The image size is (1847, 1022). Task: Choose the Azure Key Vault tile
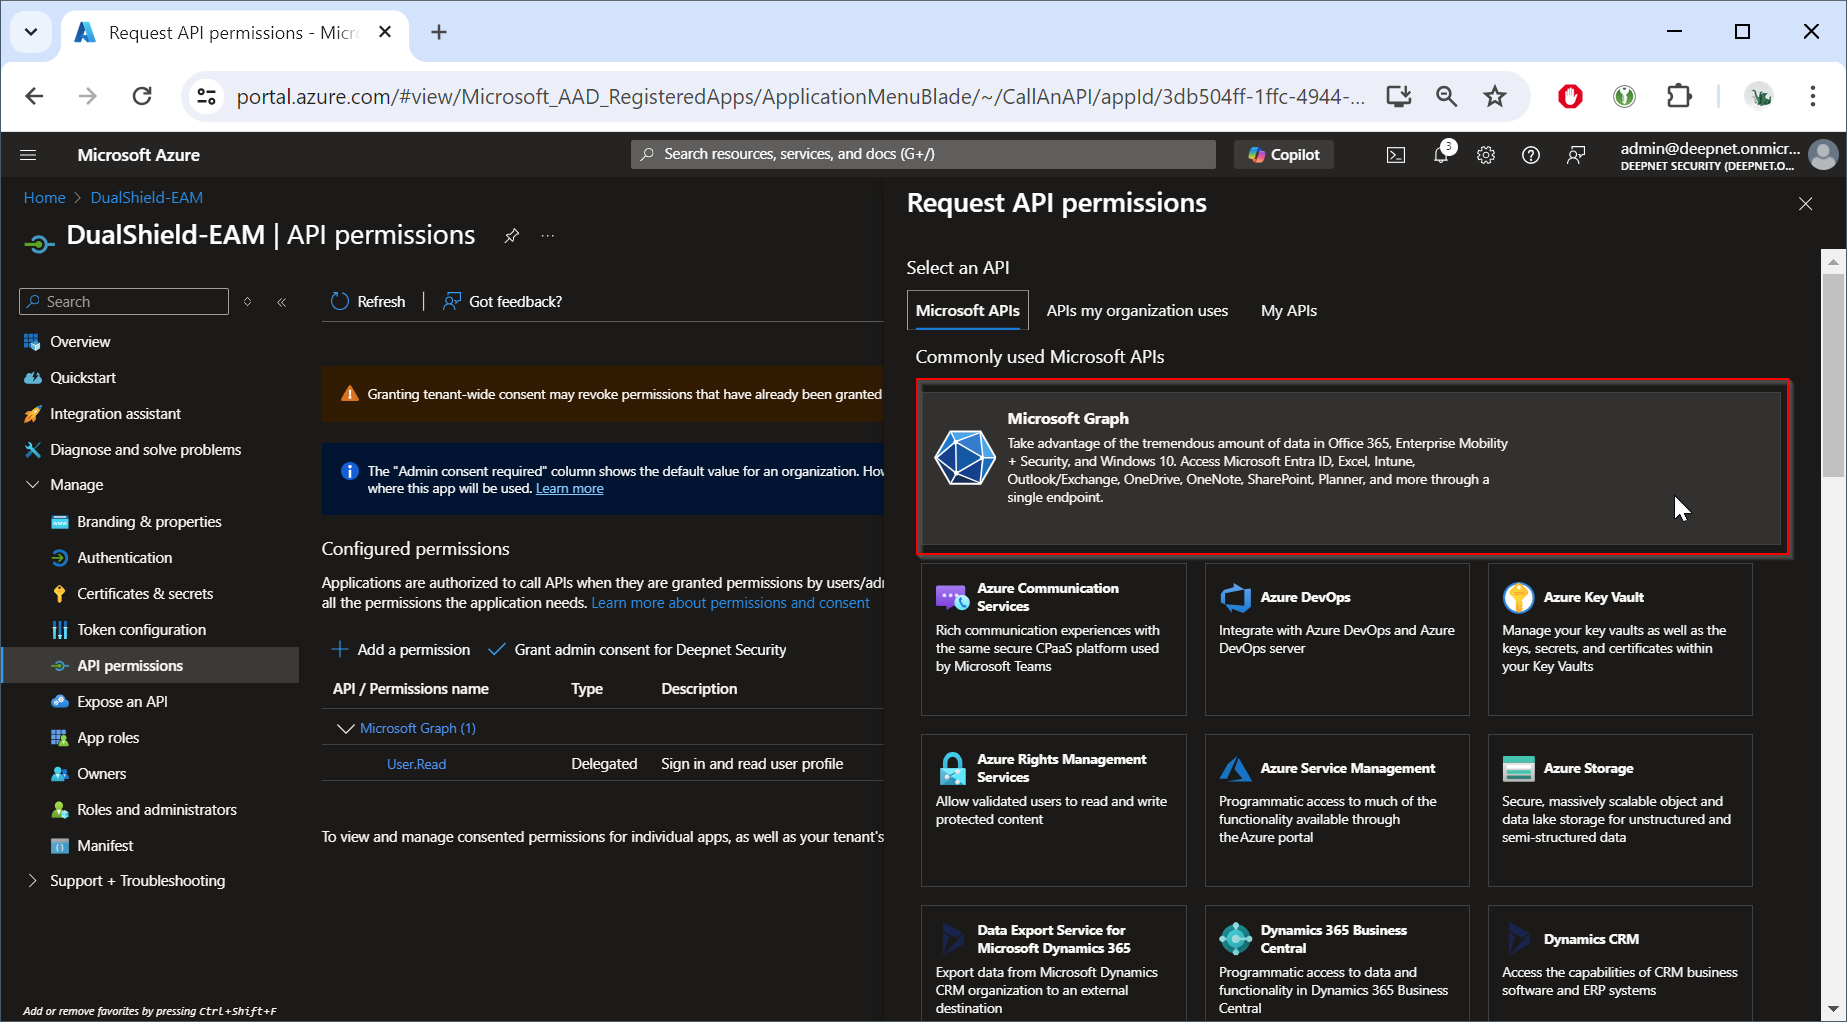click(1619, 638)
